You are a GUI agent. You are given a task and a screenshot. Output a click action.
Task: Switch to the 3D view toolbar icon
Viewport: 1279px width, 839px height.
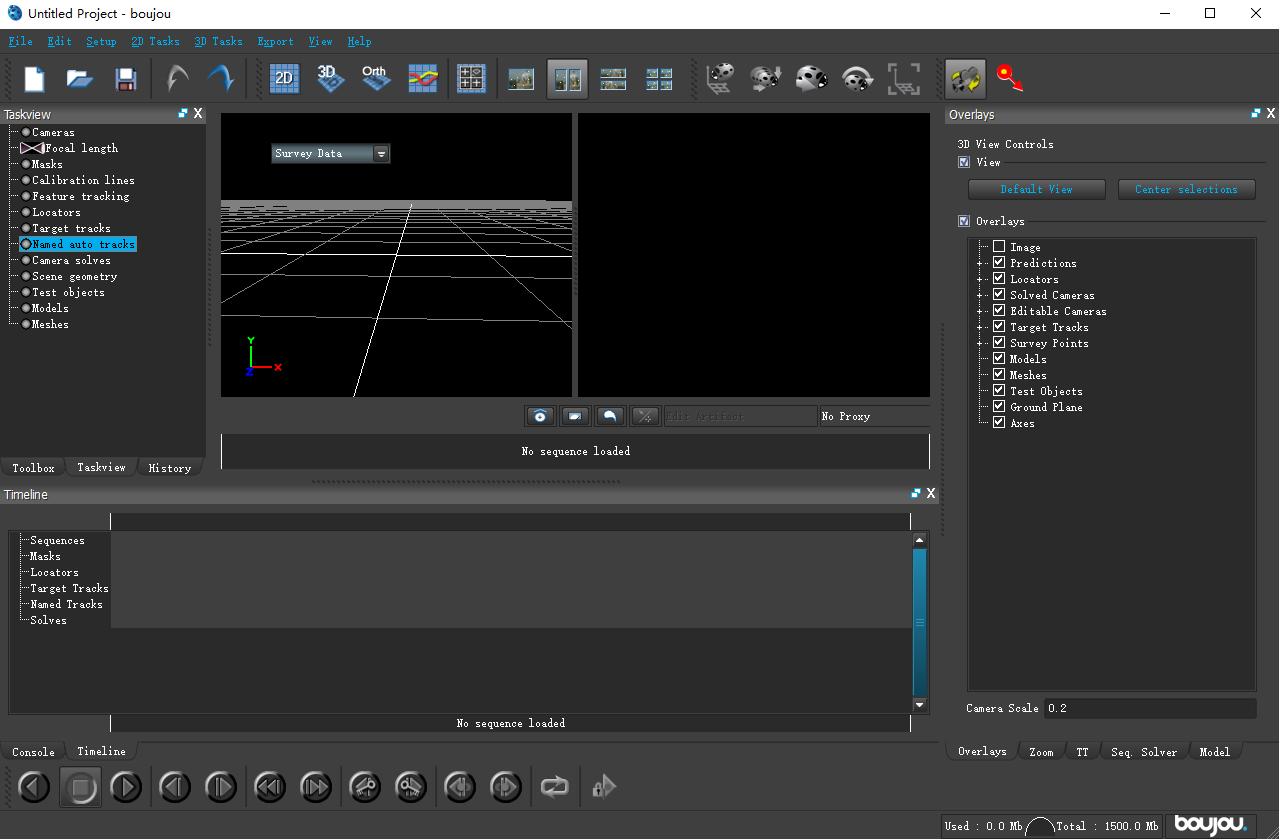coord(331,79)
